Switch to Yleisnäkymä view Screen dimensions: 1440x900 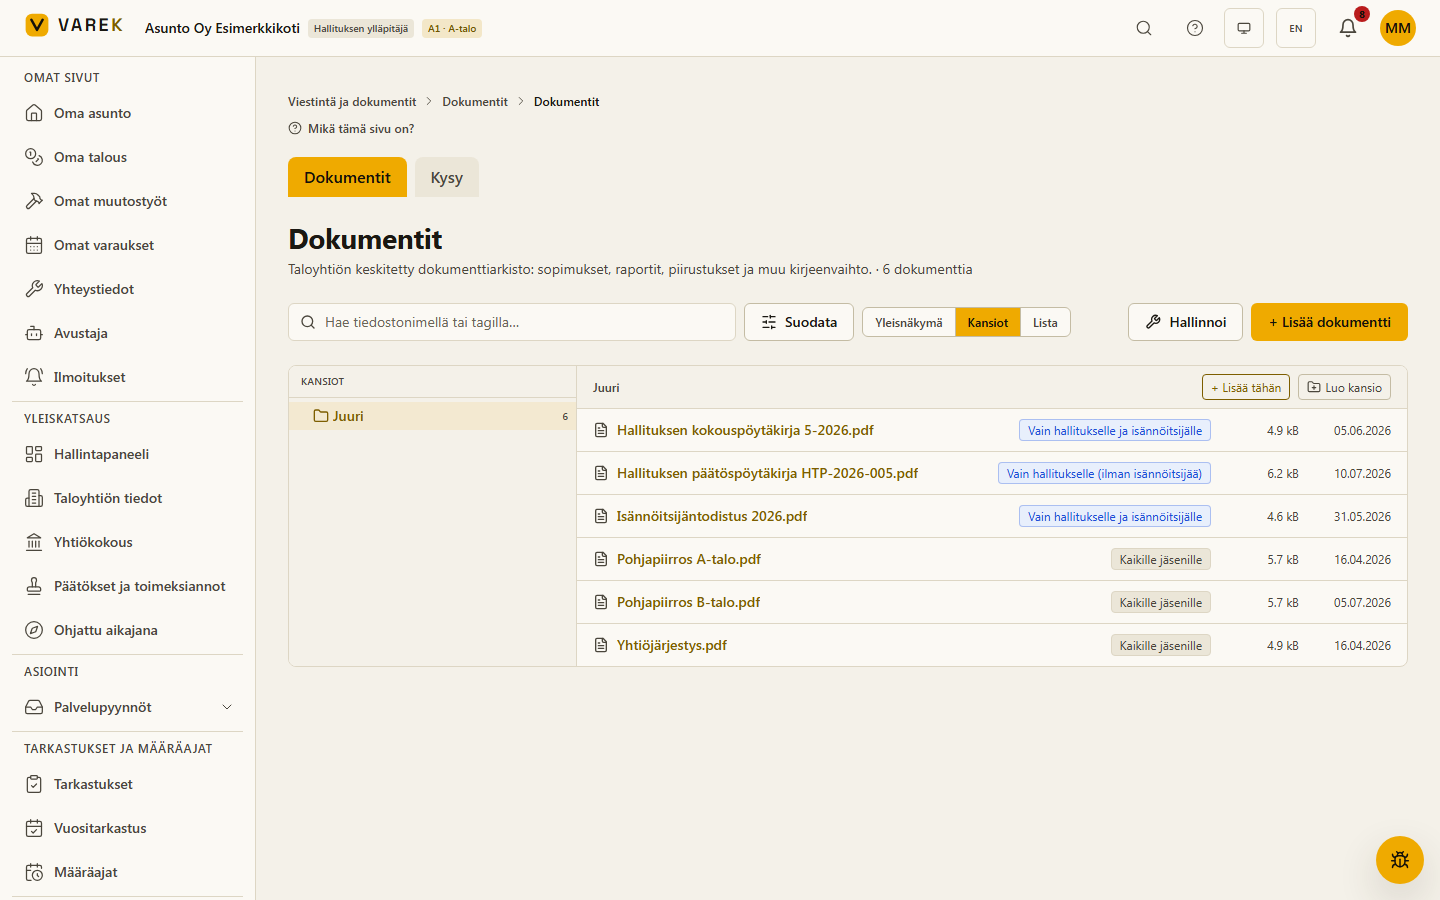[x=909, y=322]
